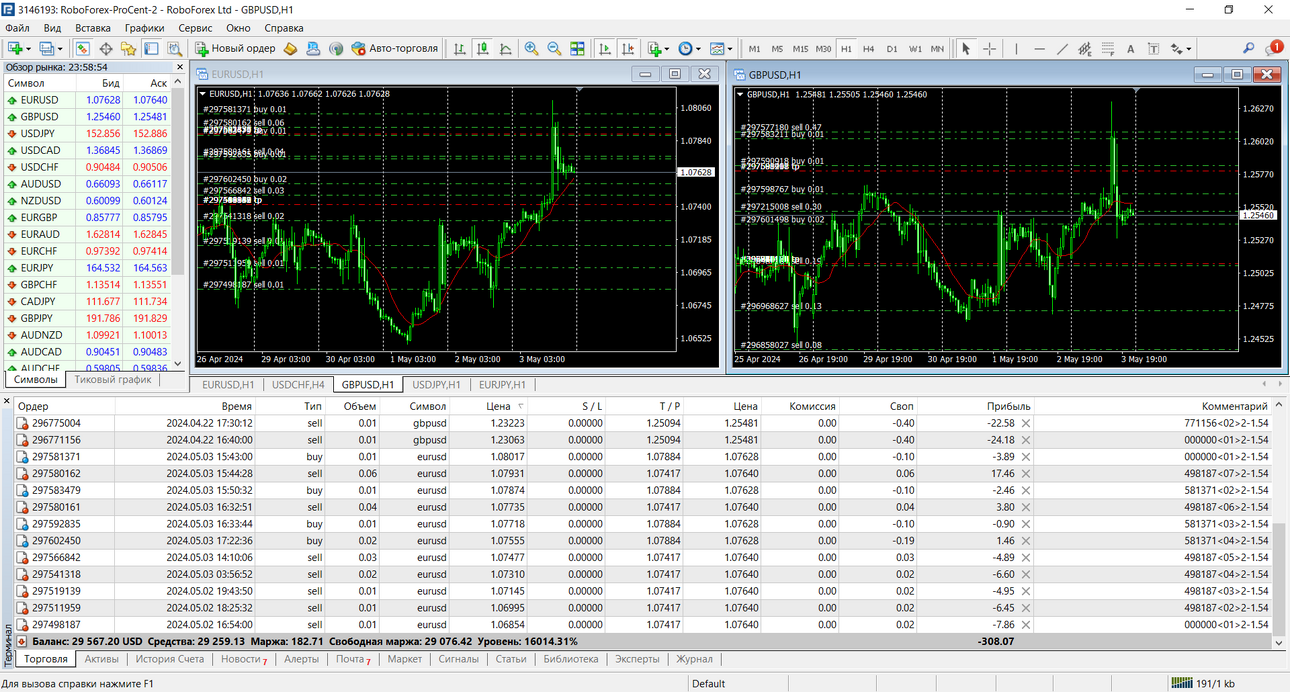Close Market Watch panel

click(x=180, y=67)
